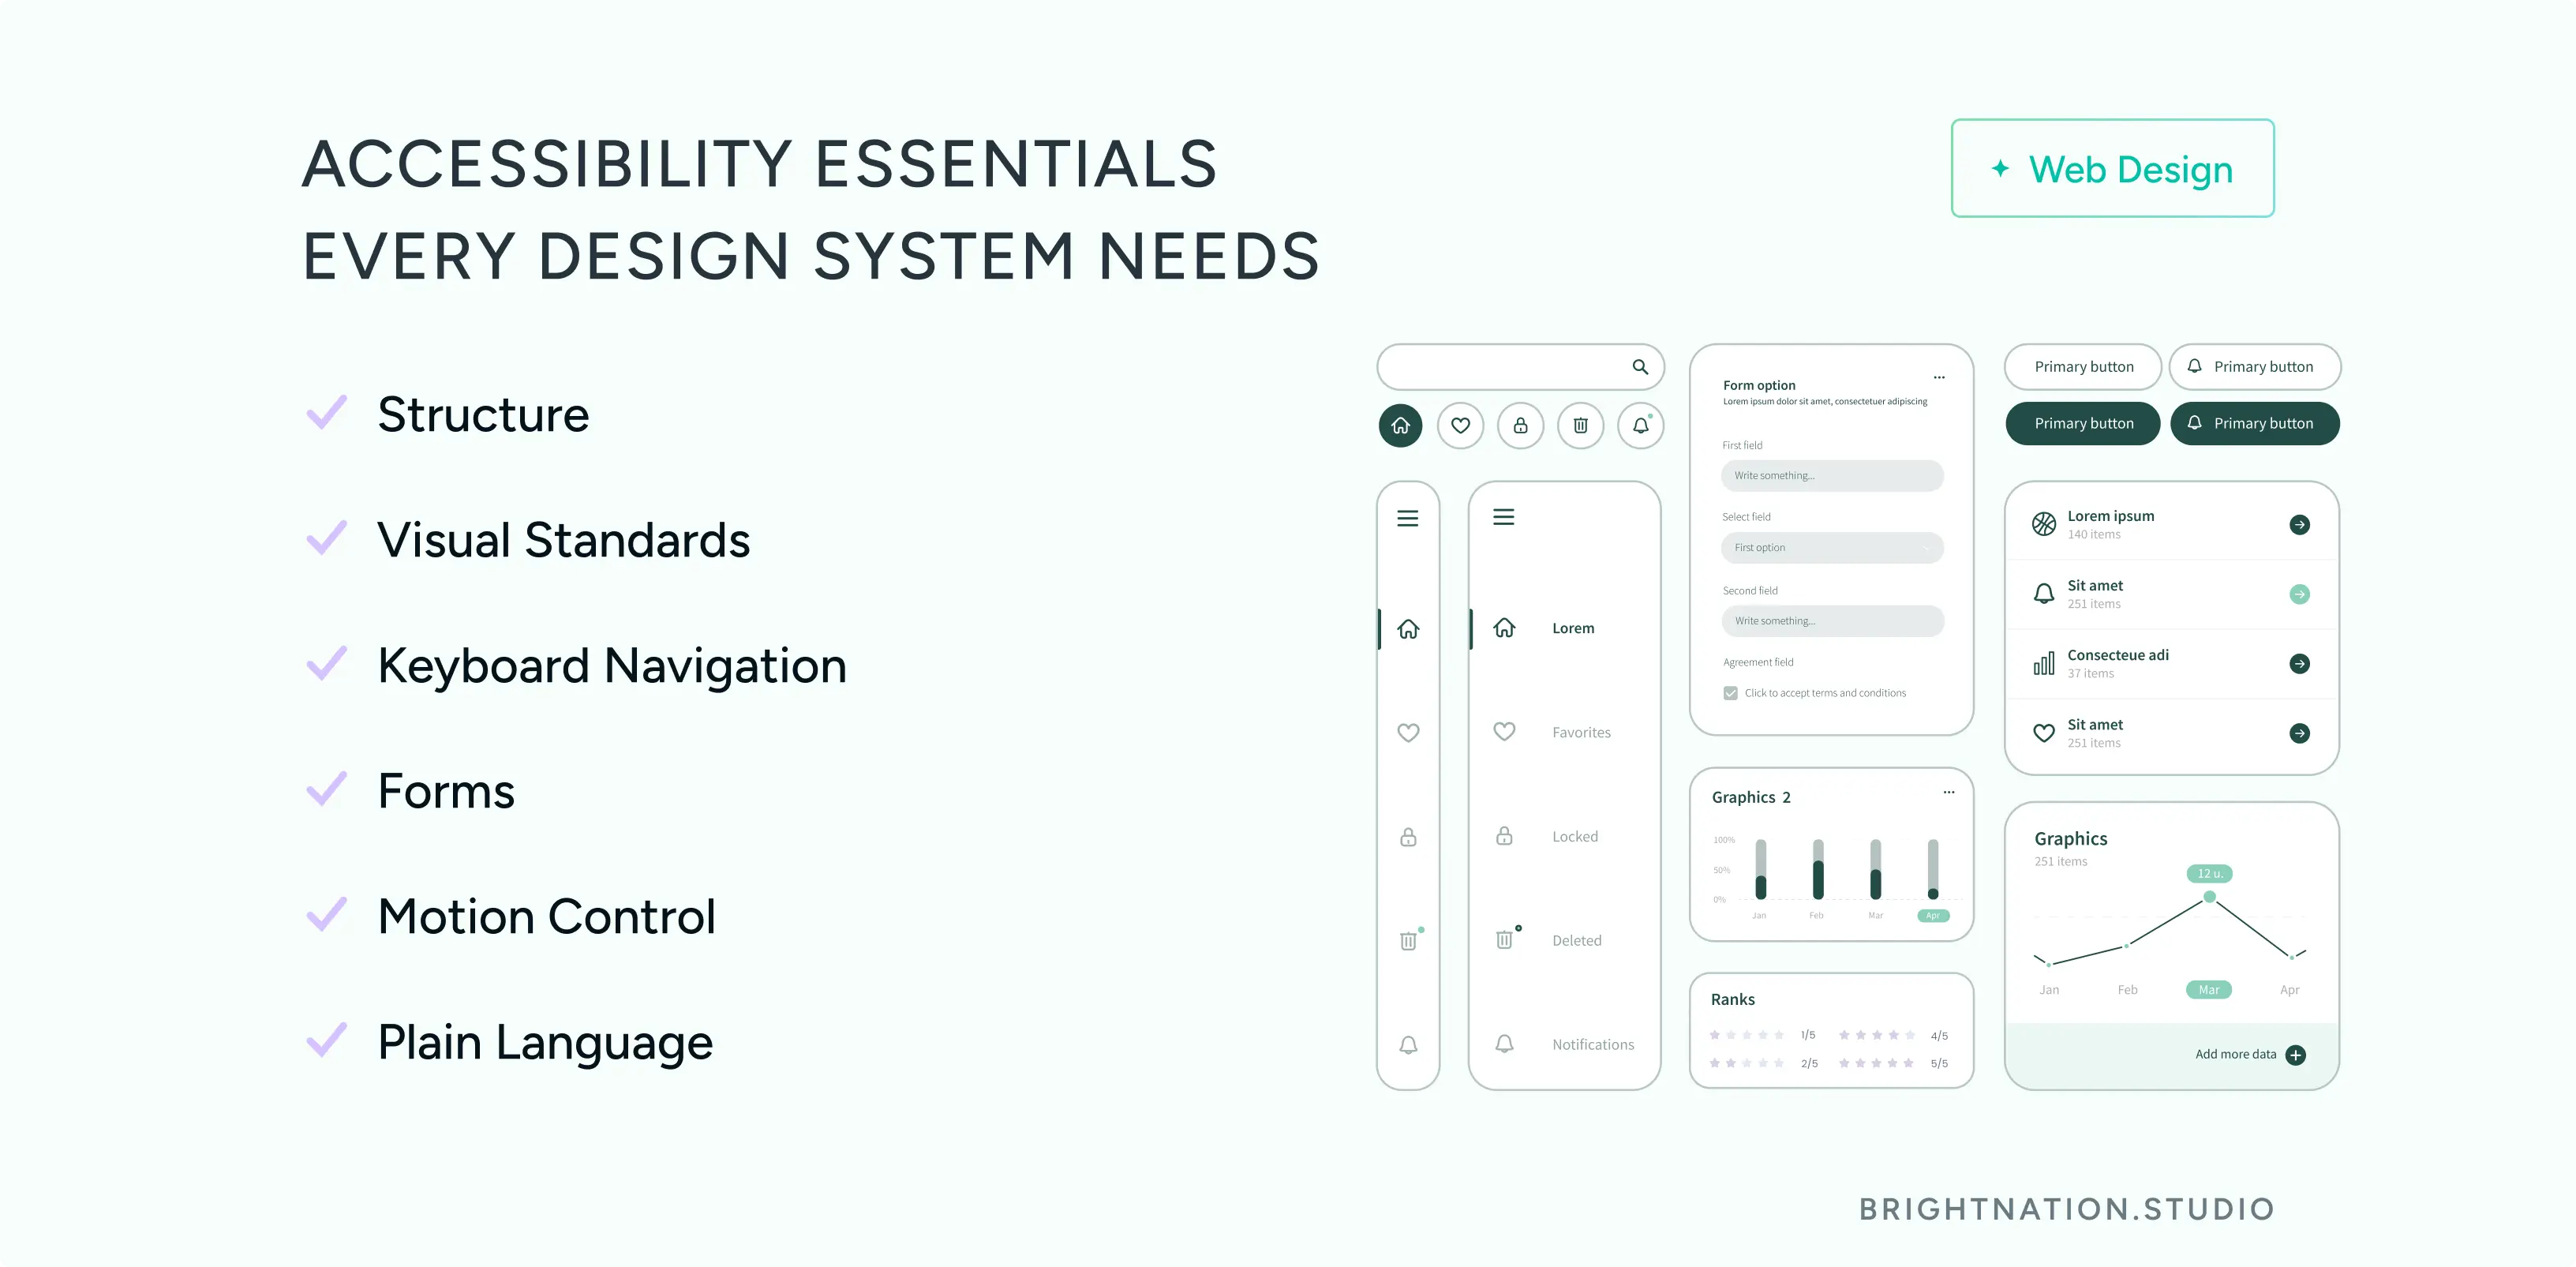Select Notifications in the expanded sidebar
Viewport: 2576px width, 1267px height.
pyautogui.click(x=1592, y=1044)
